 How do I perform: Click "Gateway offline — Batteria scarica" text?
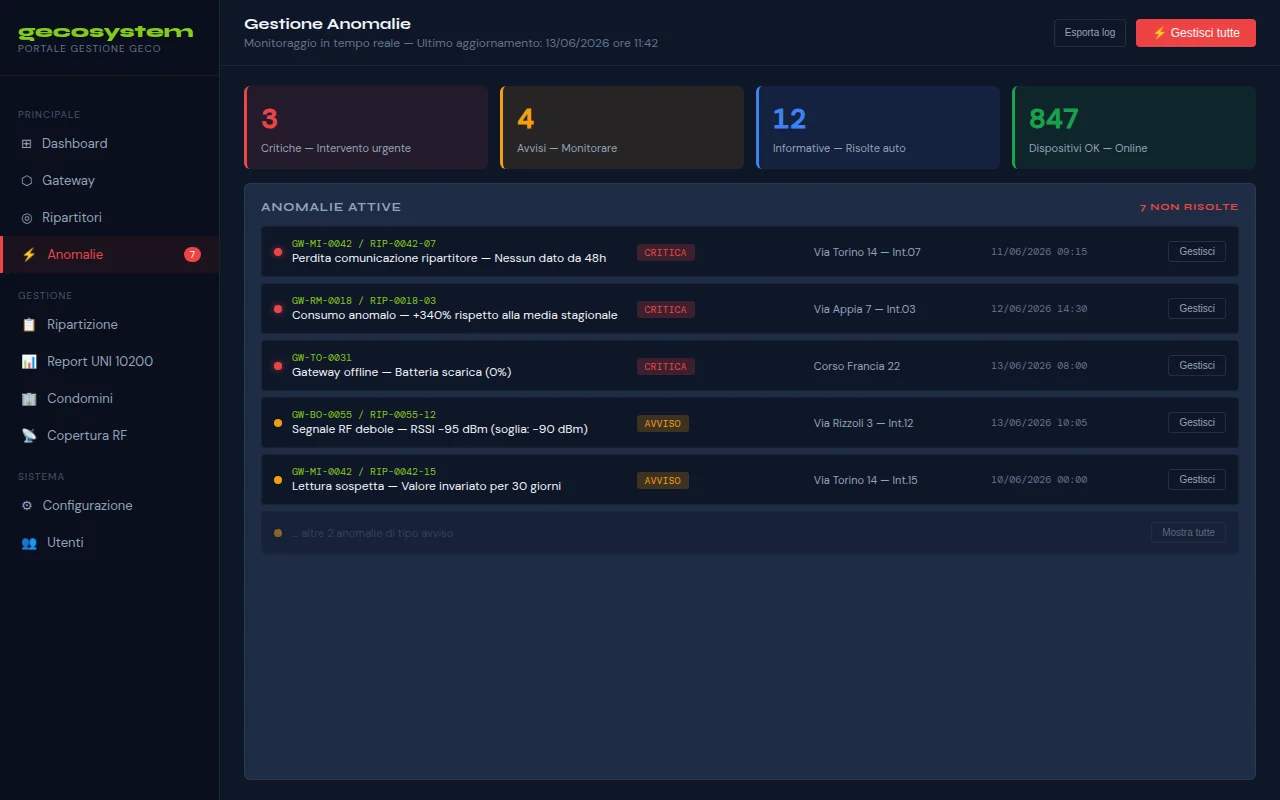pos(401,372)
